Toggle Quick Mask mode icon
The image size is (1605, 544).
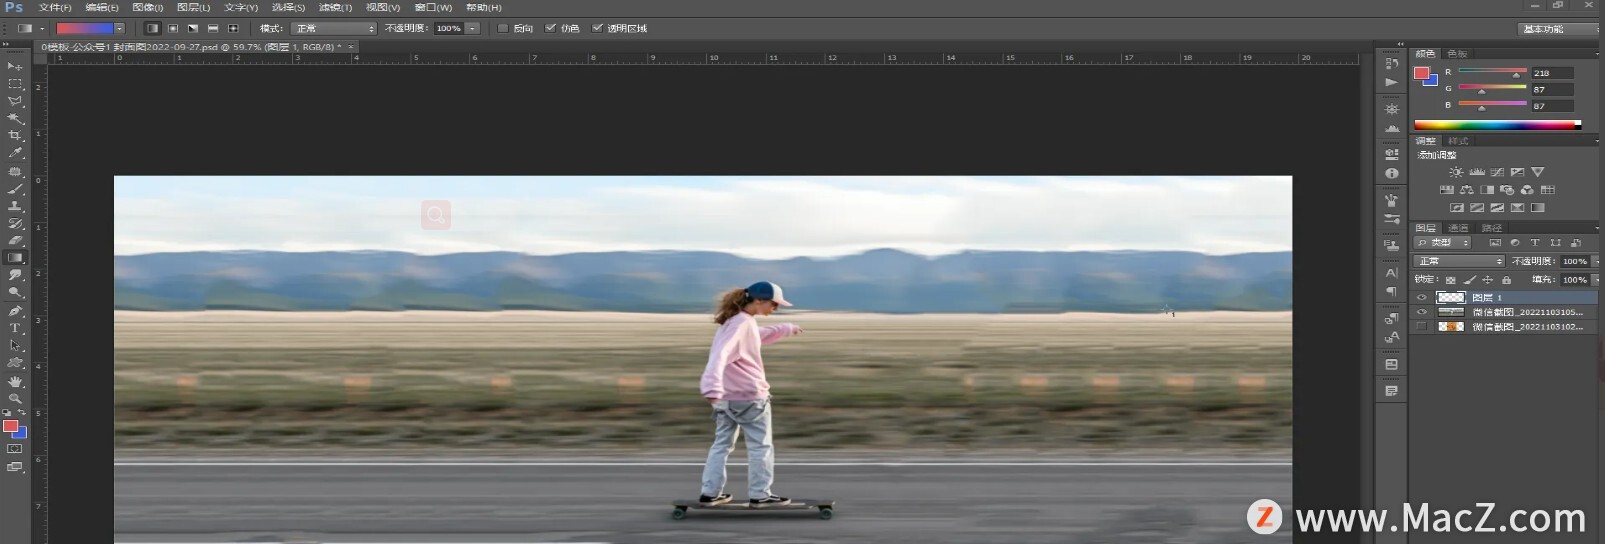click(15, 449)
